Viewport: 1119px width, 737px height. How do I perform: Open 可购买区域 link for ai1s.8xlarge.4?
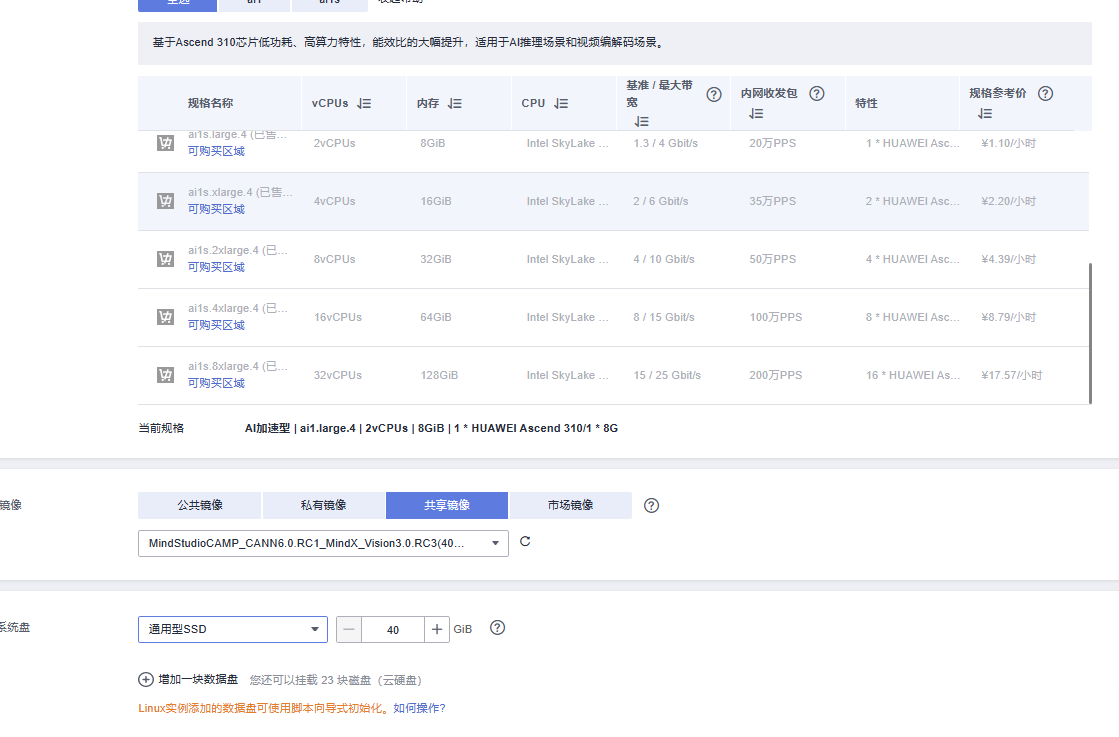[216, 383]
